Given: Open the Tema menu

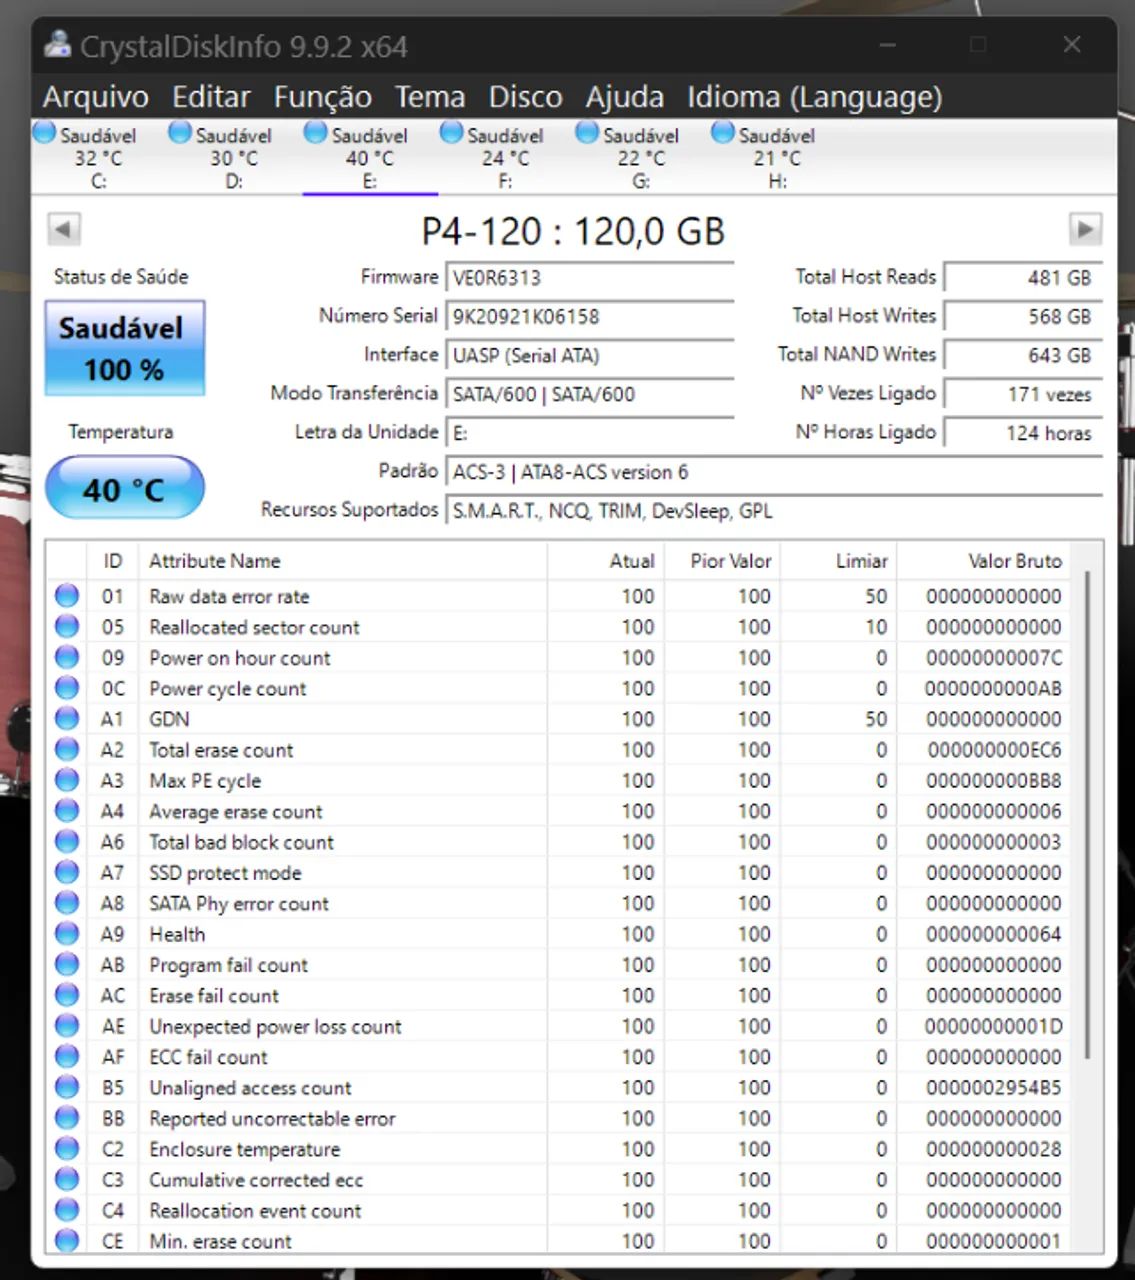Looking at the screenshot, I should click(430, 97).
